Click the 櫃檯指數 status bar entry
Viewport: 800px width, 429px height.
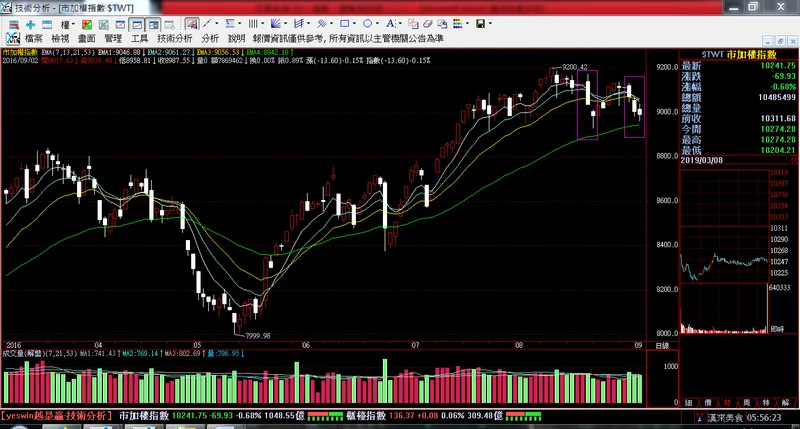click(x=367, y=416)
